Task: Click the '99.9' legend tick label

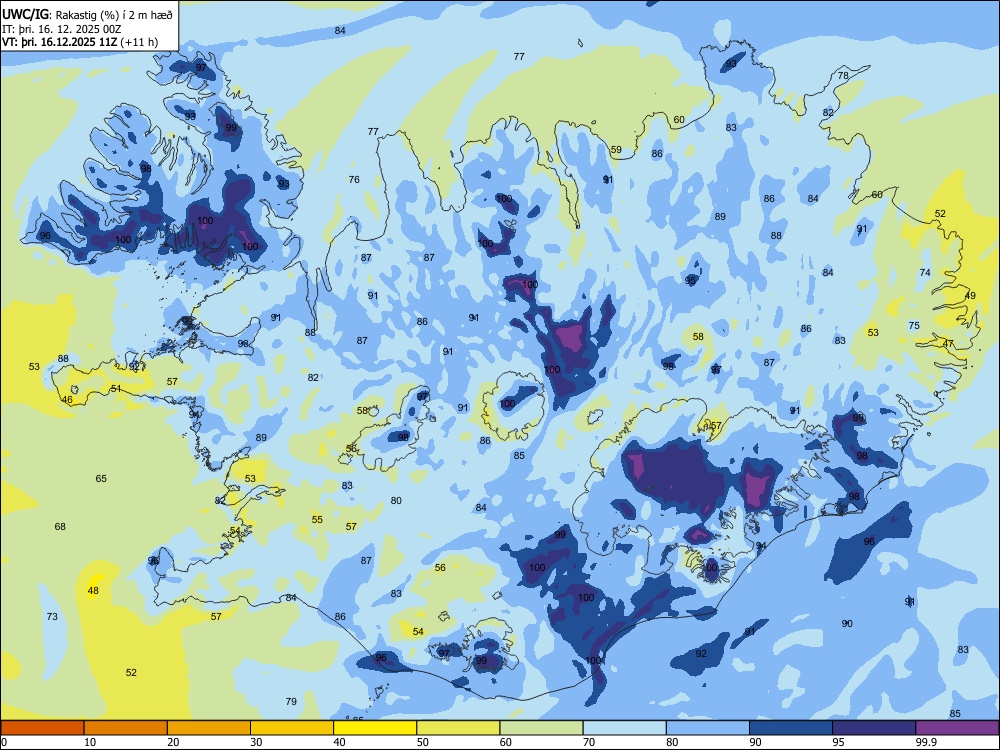Action: point(926,742)
